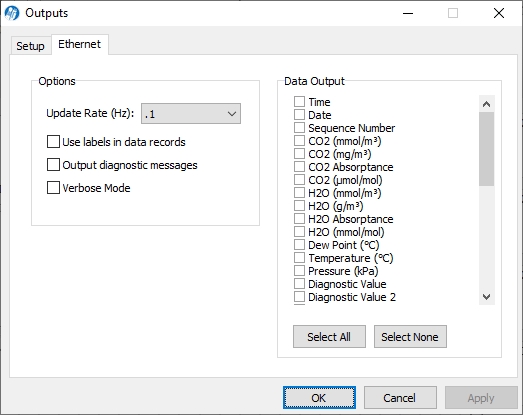Select the Ethernet tab
This screenshot has height=415, width=523.
pos(79,44)
